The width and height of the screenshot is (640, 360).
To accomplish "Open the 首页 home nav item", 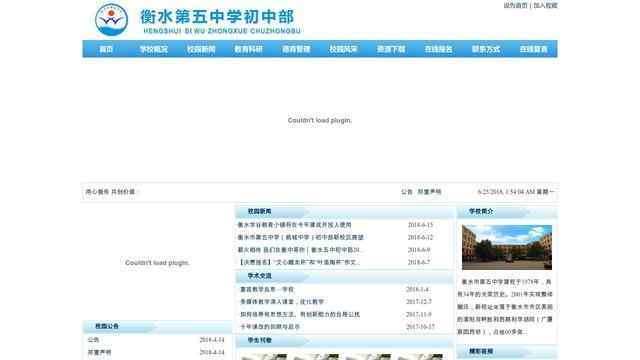I will (106, 49).
